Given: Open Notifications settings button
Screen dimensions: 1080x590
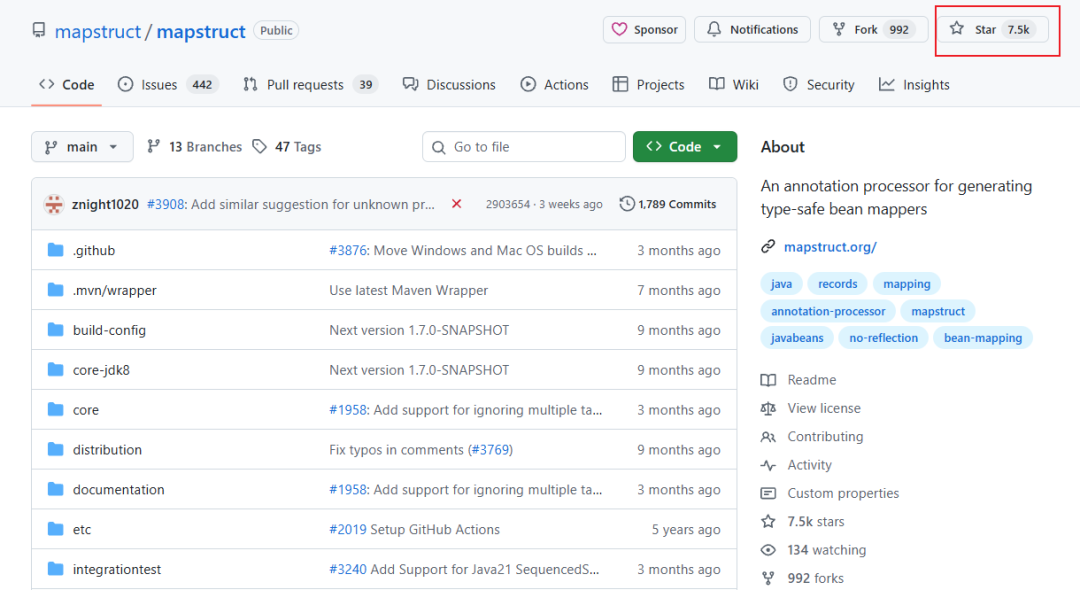Looking at the screenshot, I should pyautogui.click(x=752, y=30).
